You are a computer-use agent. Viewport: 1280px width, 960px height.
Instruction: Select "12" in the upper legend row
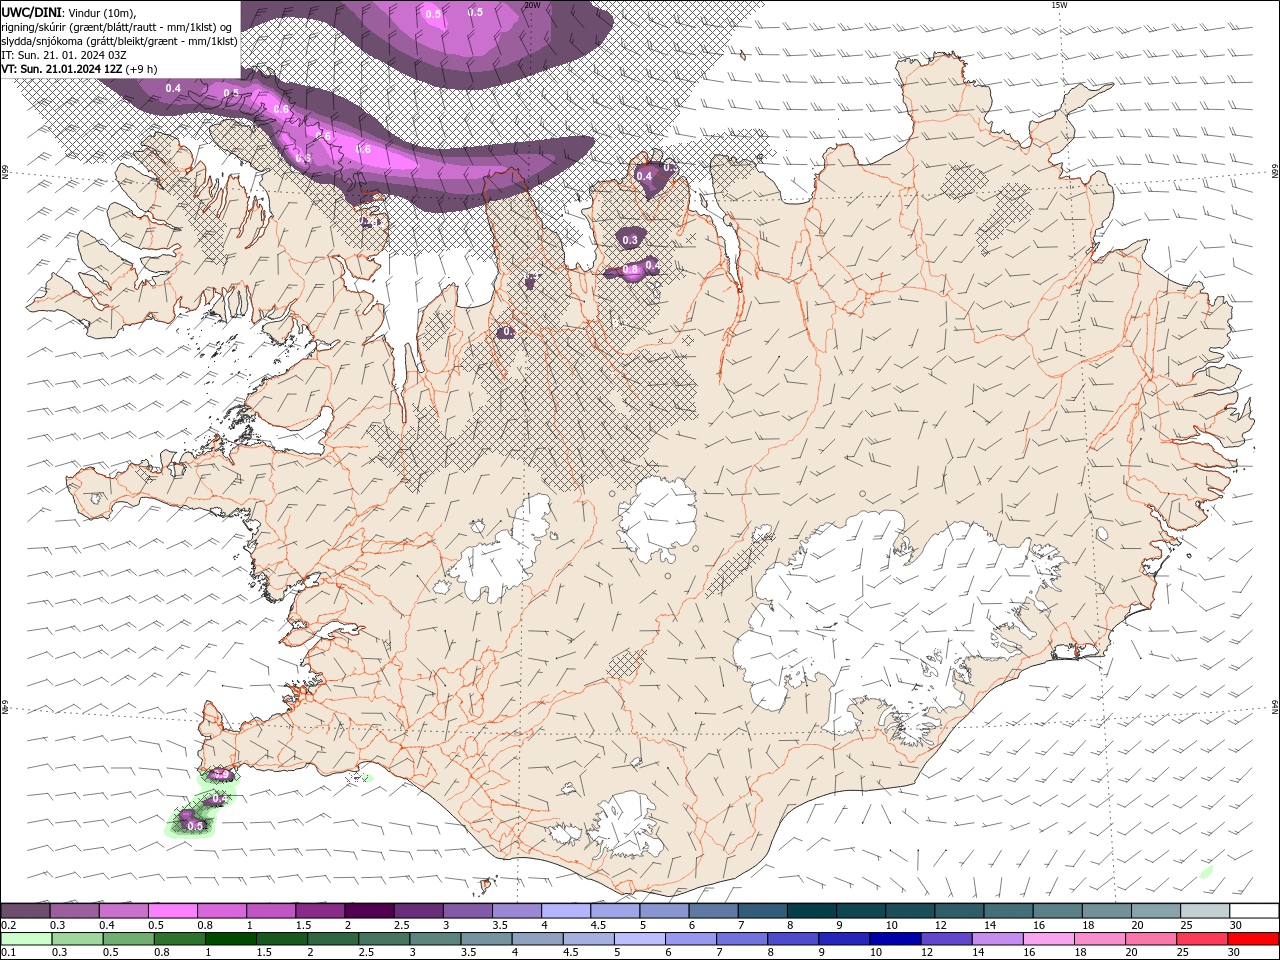[x=940, y=925]
